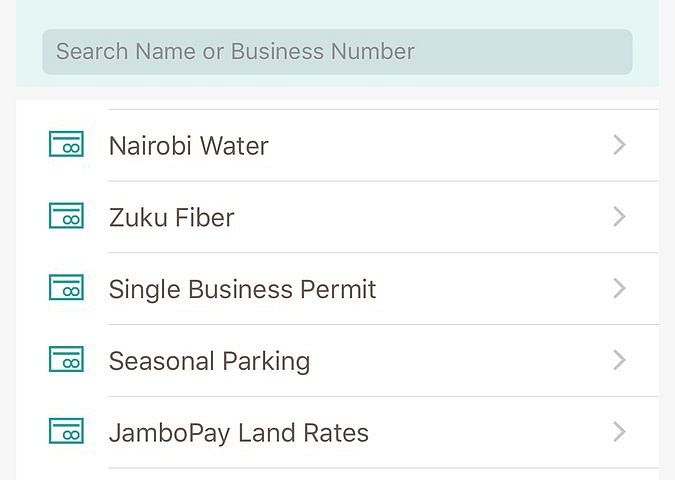This screenshot has width=675, height=480.
Task: Click the Seasonal Parking bill icon
Action: pos(66,359)
